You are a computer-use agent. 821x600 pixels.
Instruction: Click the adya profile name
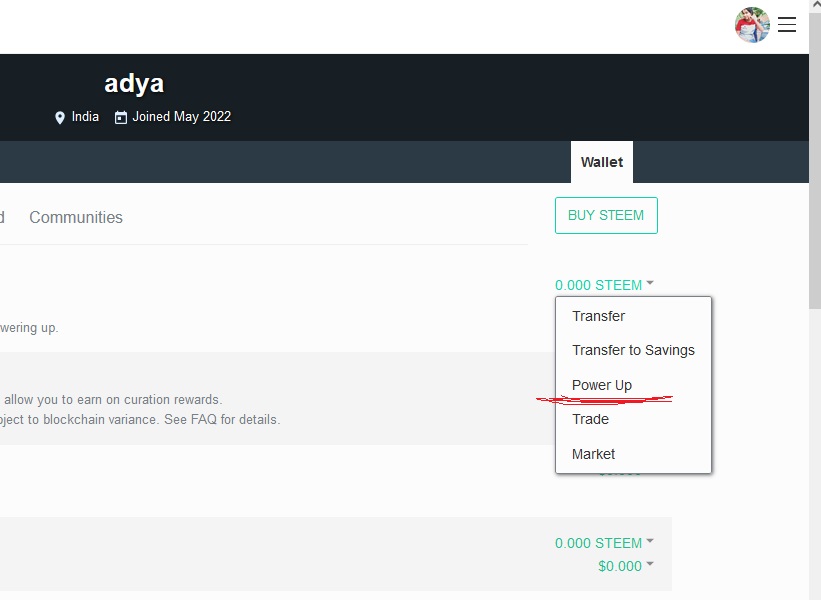pyautogui.click(x=134, y=83)
